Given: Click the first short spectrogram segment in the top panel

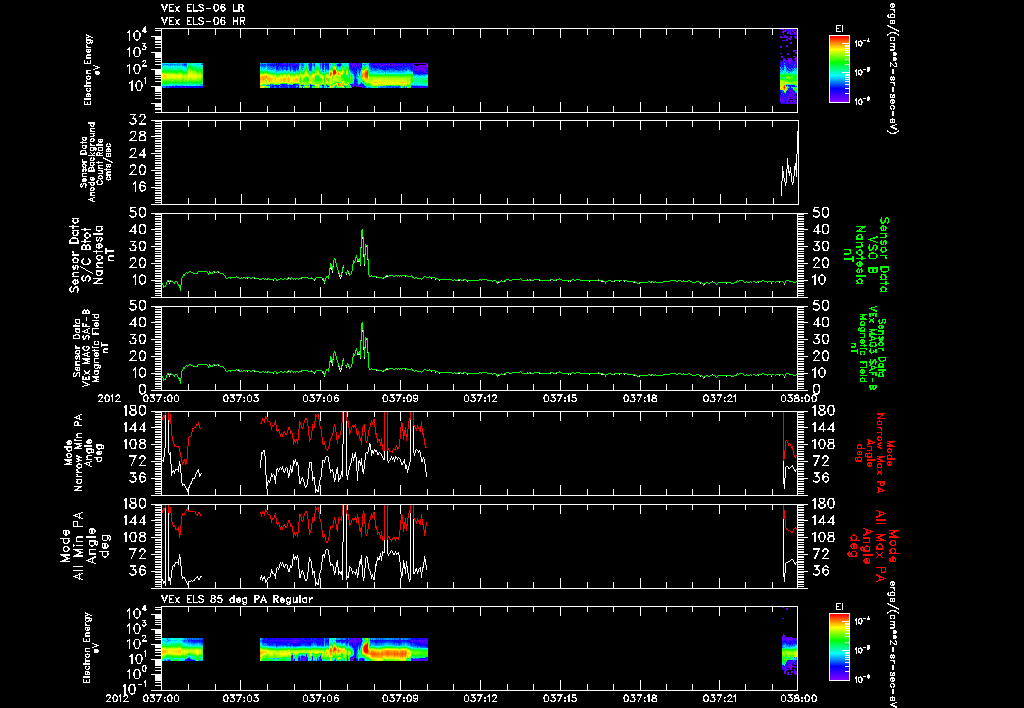Looking at the screenshot, I should pyautogui.click(x=182, y=75).
